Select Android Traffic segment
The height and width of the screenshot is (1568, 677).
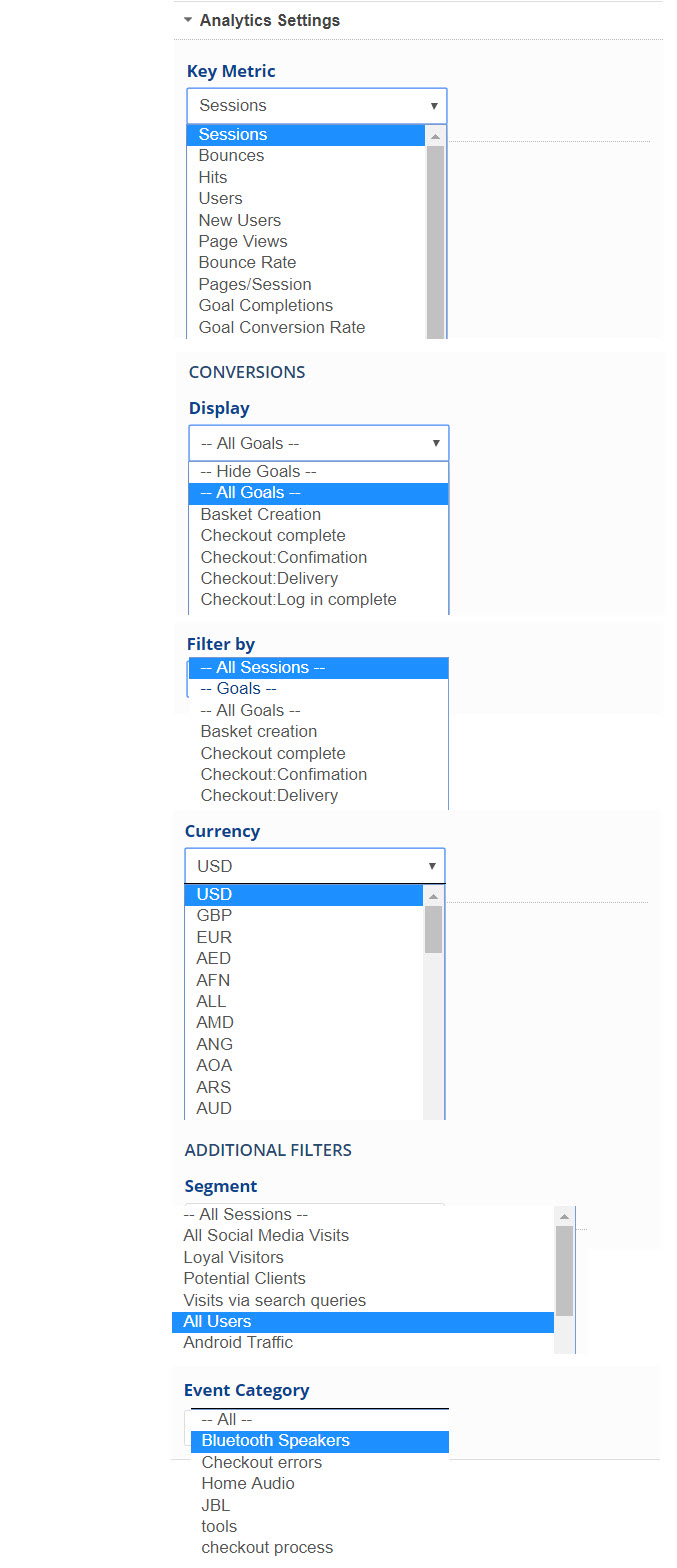238,1343
